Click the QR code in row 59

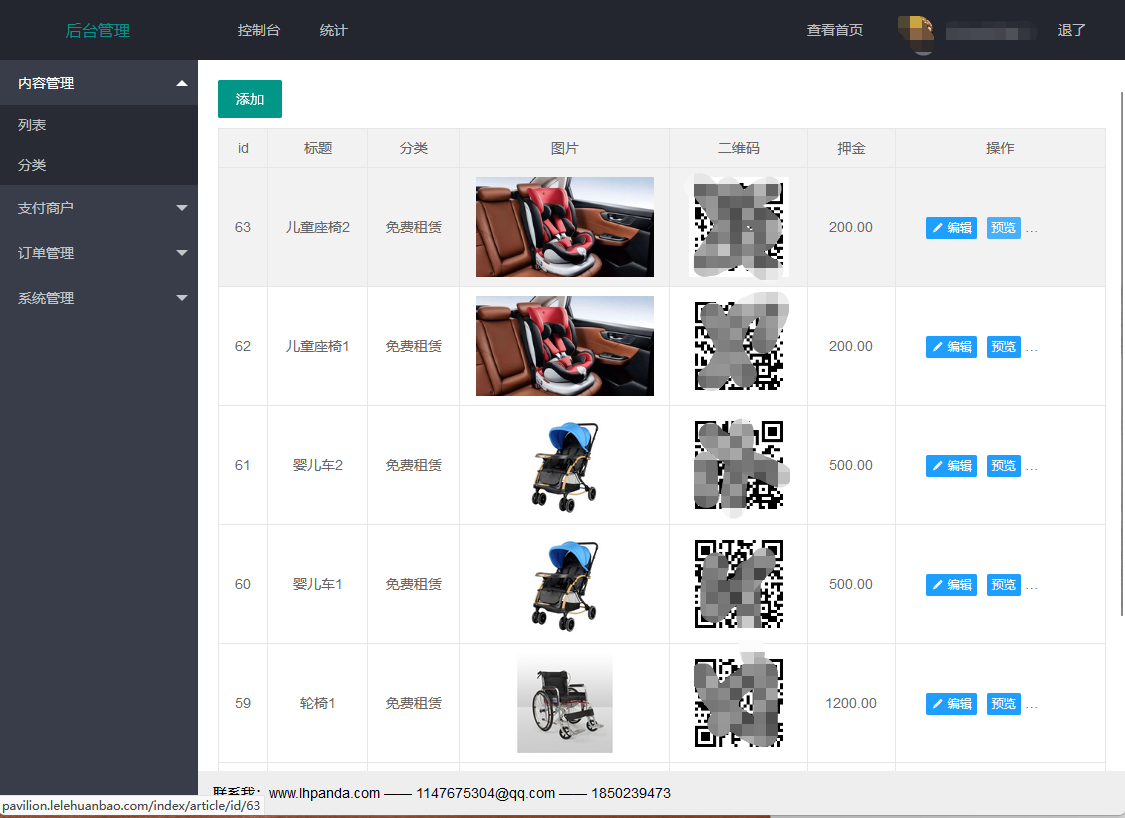point(739,703)
